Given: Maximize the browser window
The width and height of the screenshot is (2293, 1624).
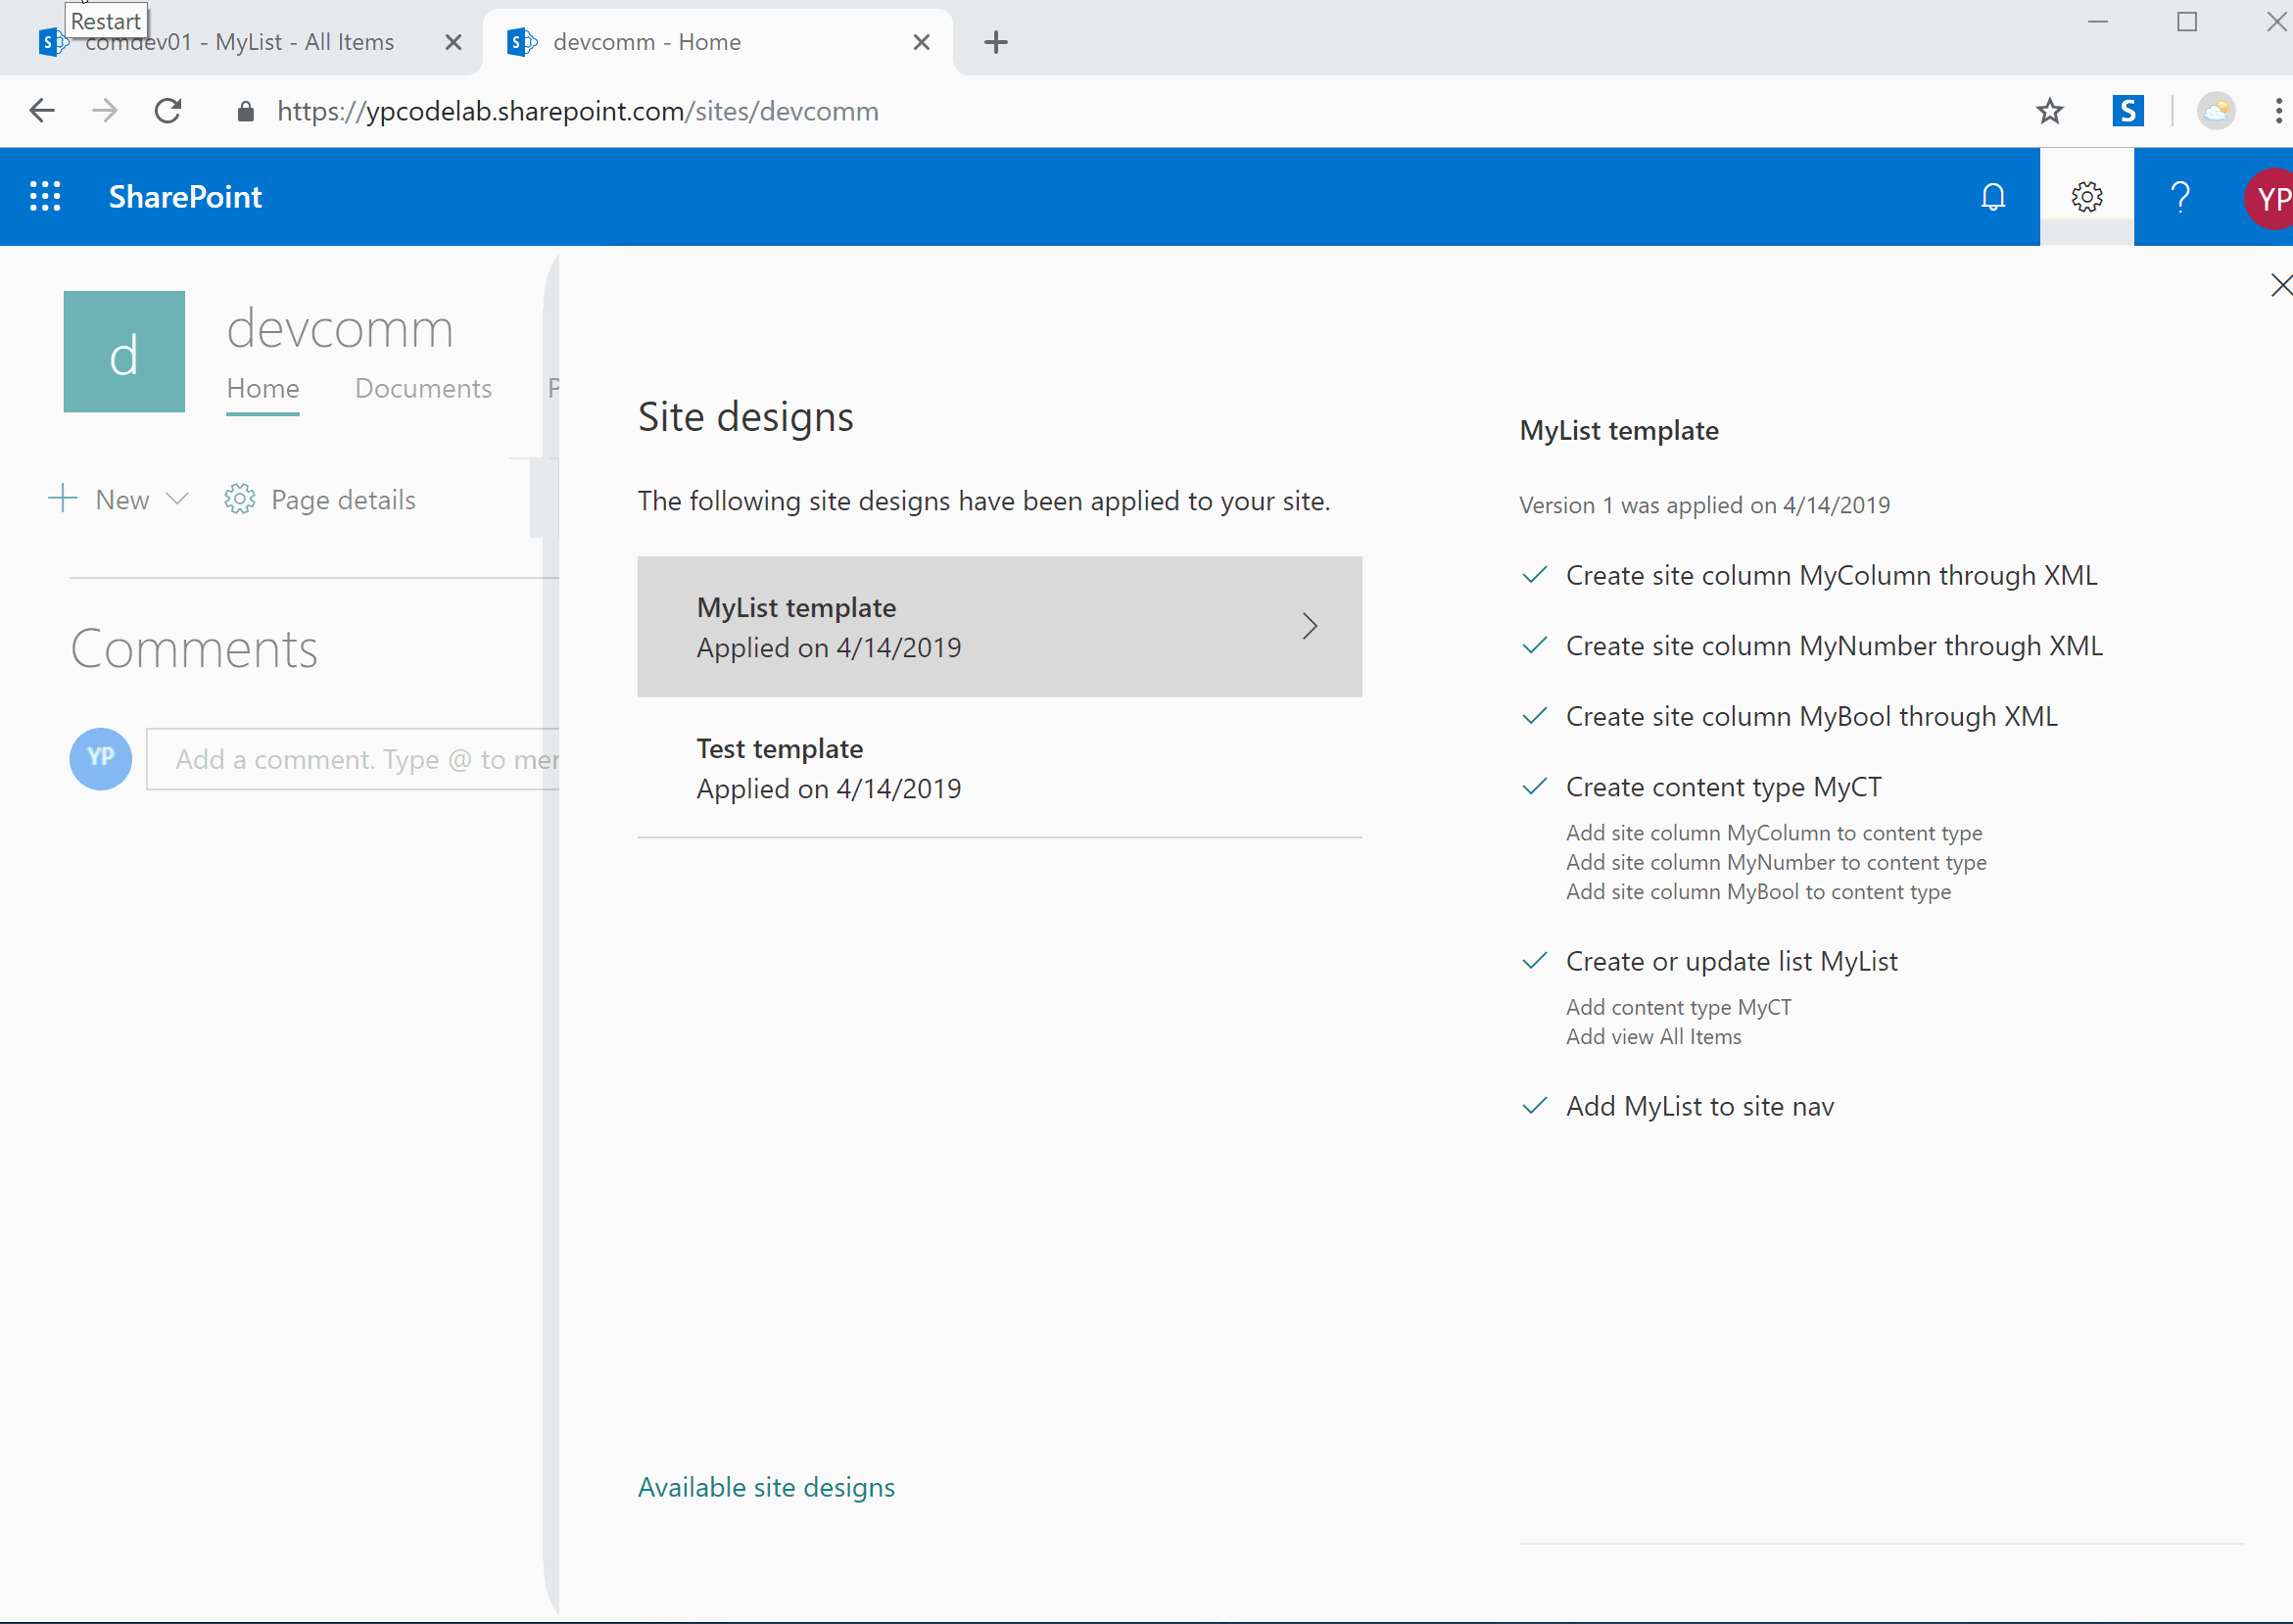Looking at the screenshot, I should (2186, 21).
